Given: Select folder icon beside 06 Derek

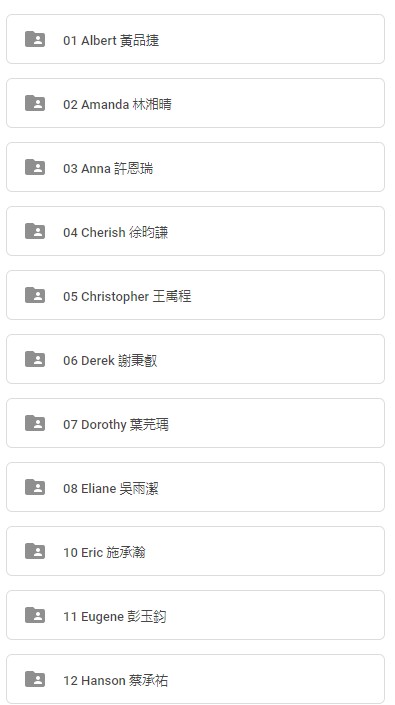Looking at the screenshot, I should click(35, 359).
